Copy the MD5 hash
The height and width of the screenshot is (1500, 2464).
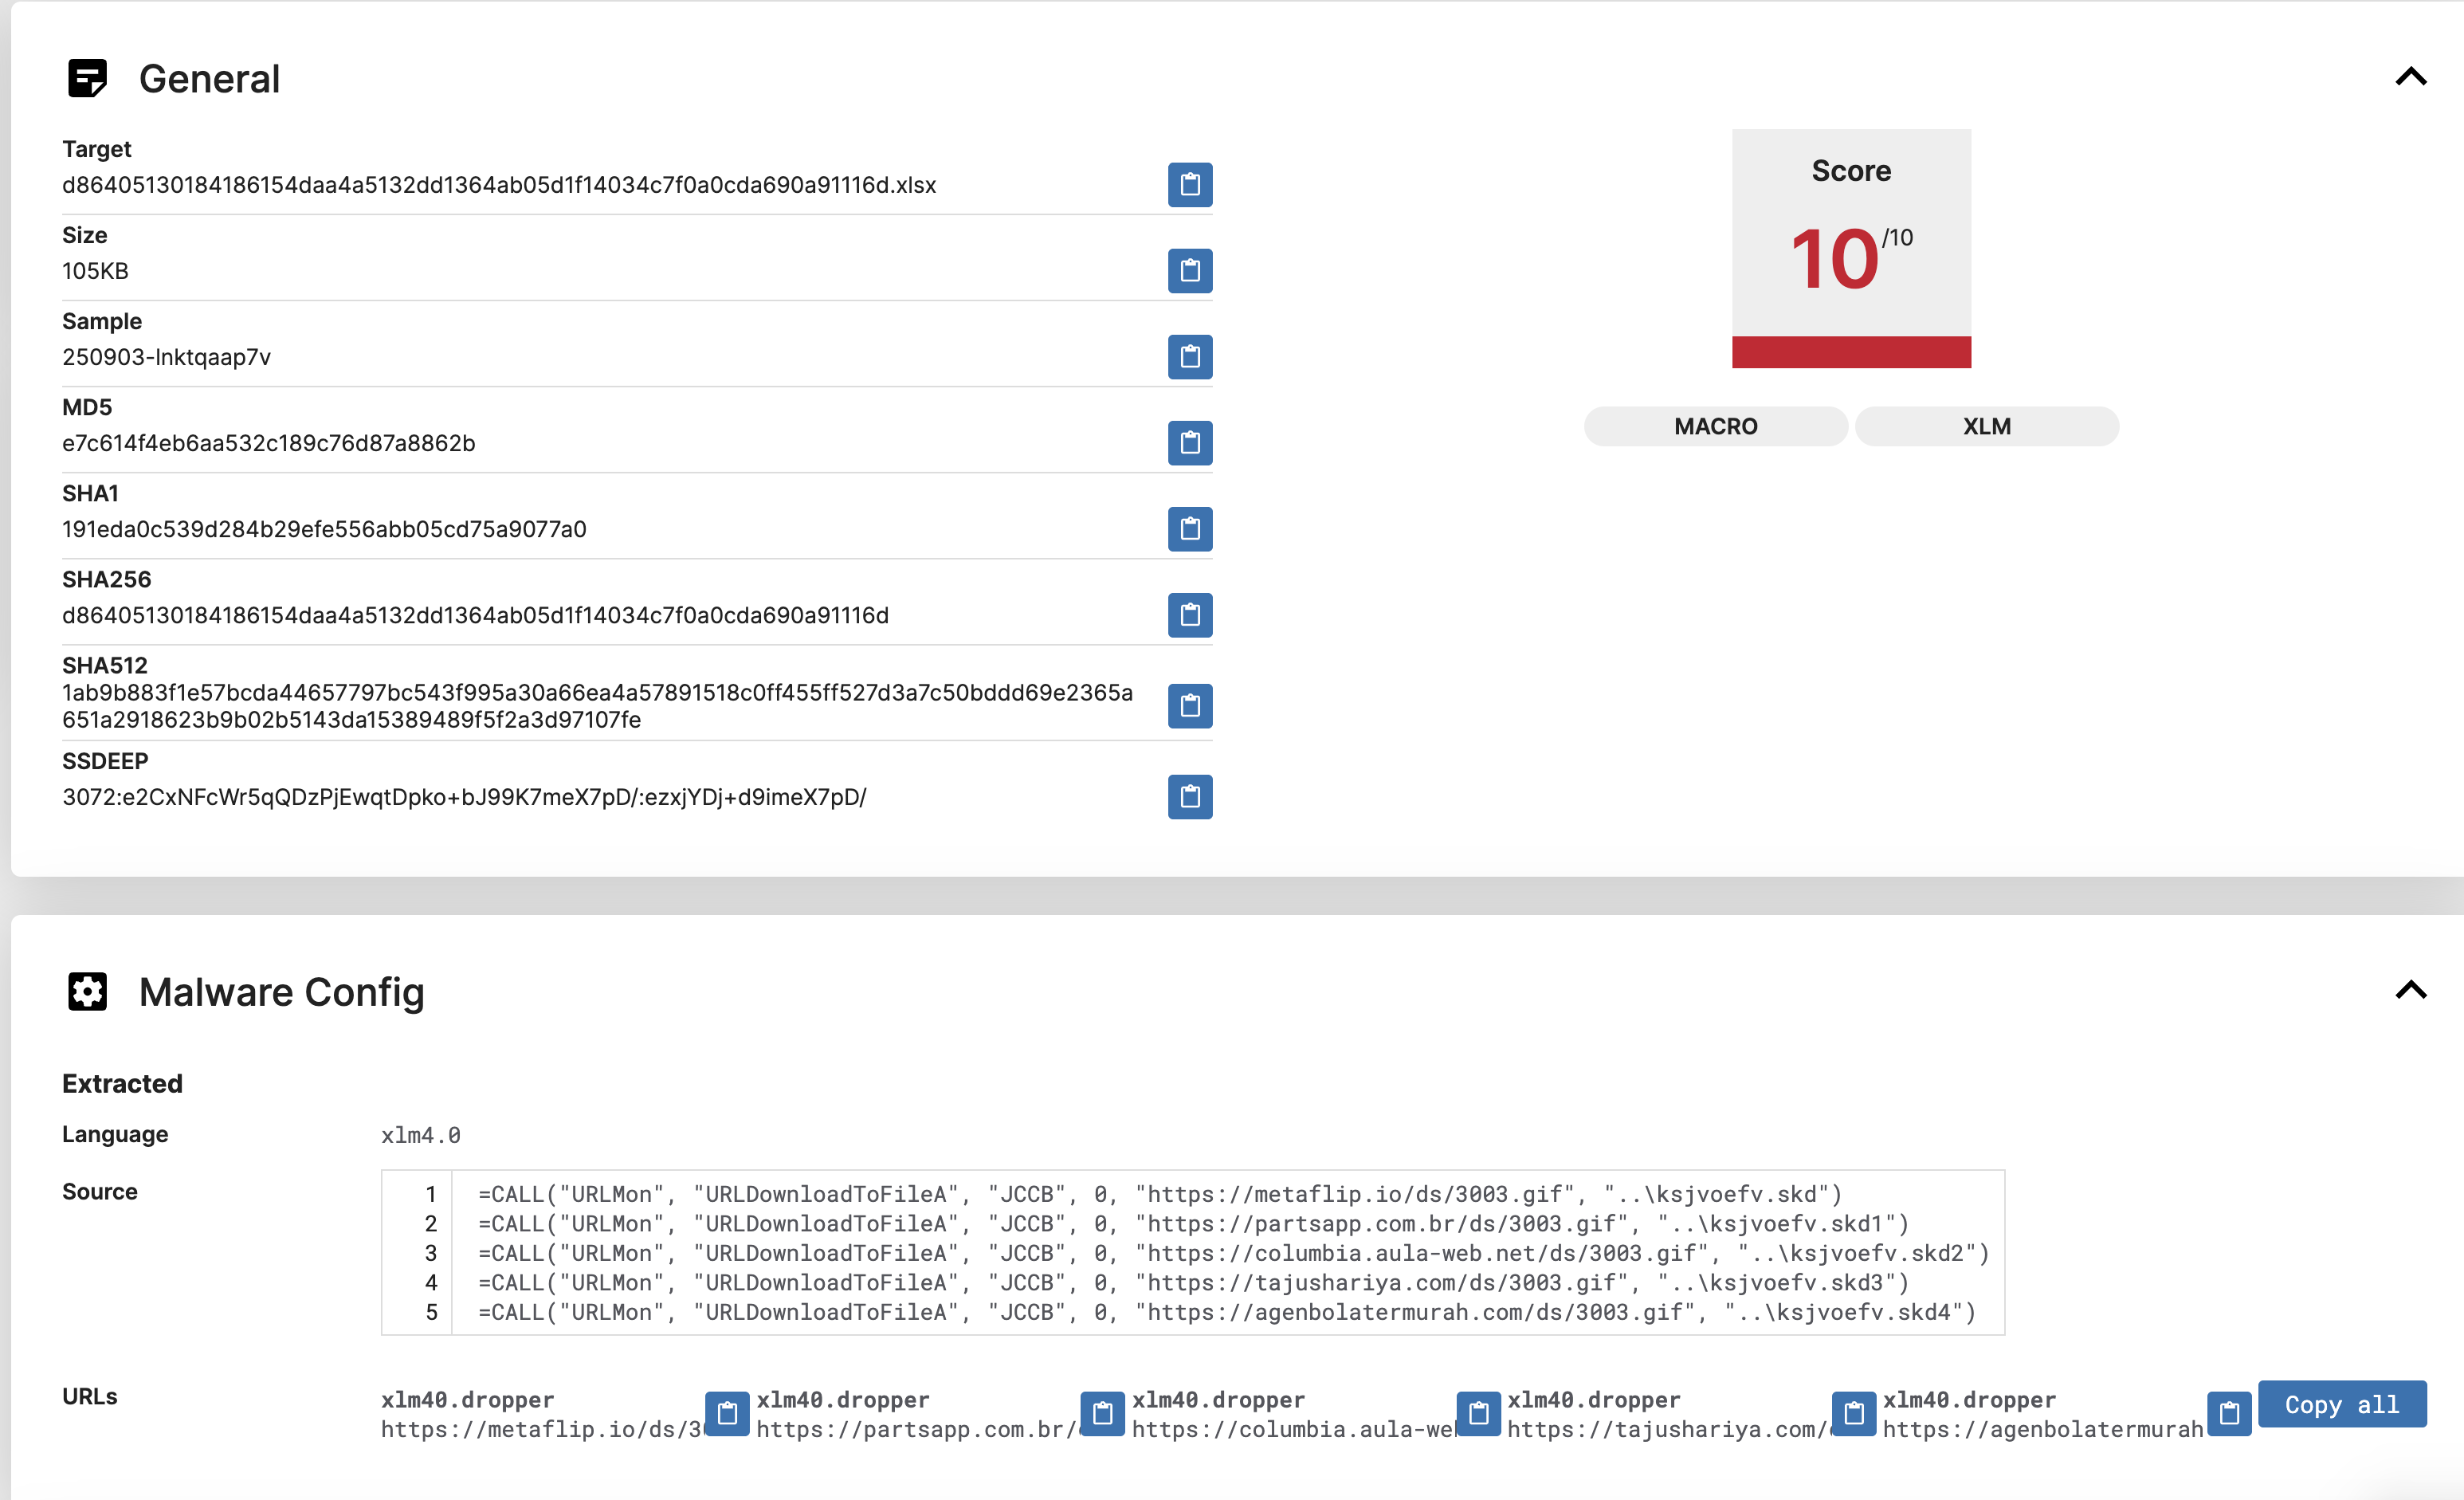pyautogui.click(x=1189, y=442)
